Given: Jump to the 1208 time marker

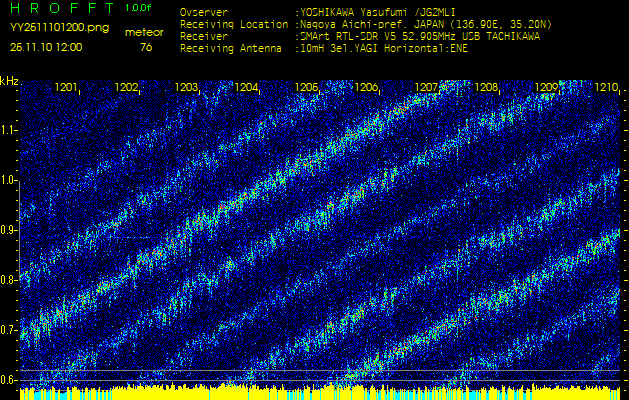Looking at the screenshot, I should 486,88.
